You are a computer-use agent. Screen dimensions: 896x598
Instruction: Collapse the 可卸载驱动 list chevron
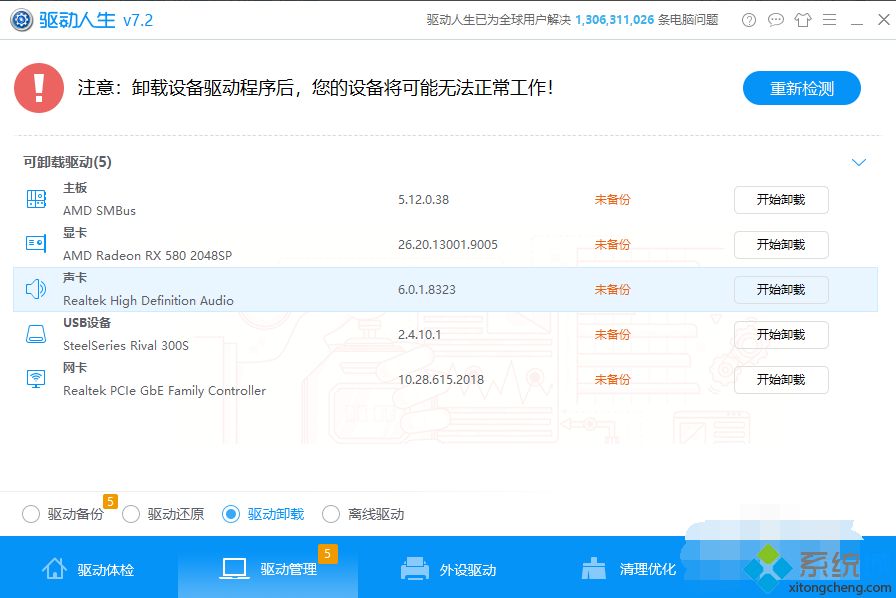point(858,162)
